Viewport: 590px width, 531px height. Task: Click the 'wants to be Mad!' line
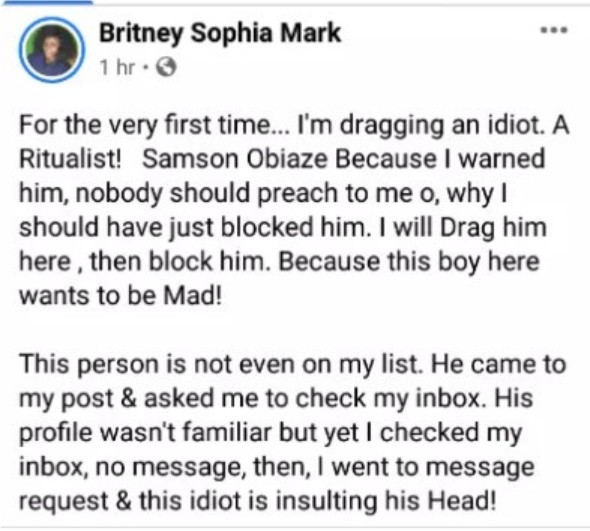pos(121,295)
